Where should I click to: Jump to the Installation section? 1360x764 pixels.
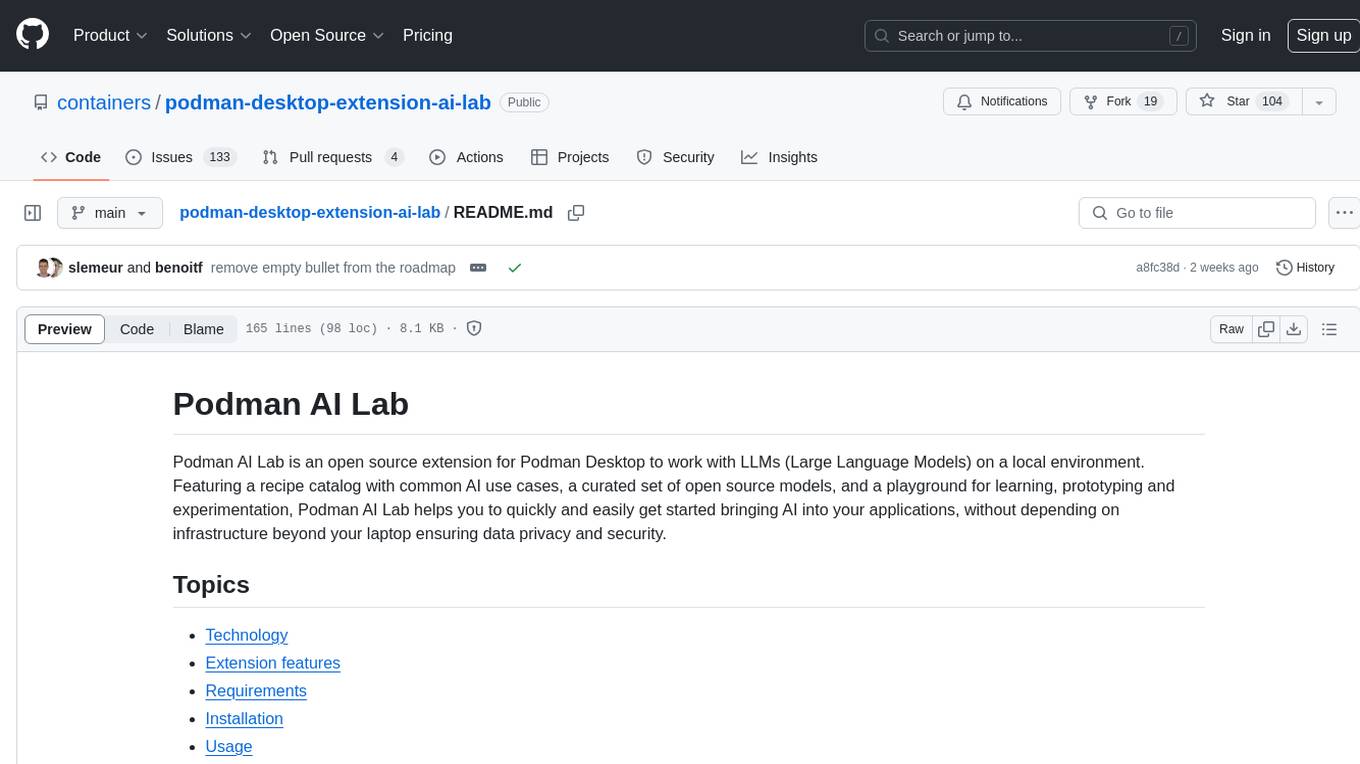[x=244, y=719]
